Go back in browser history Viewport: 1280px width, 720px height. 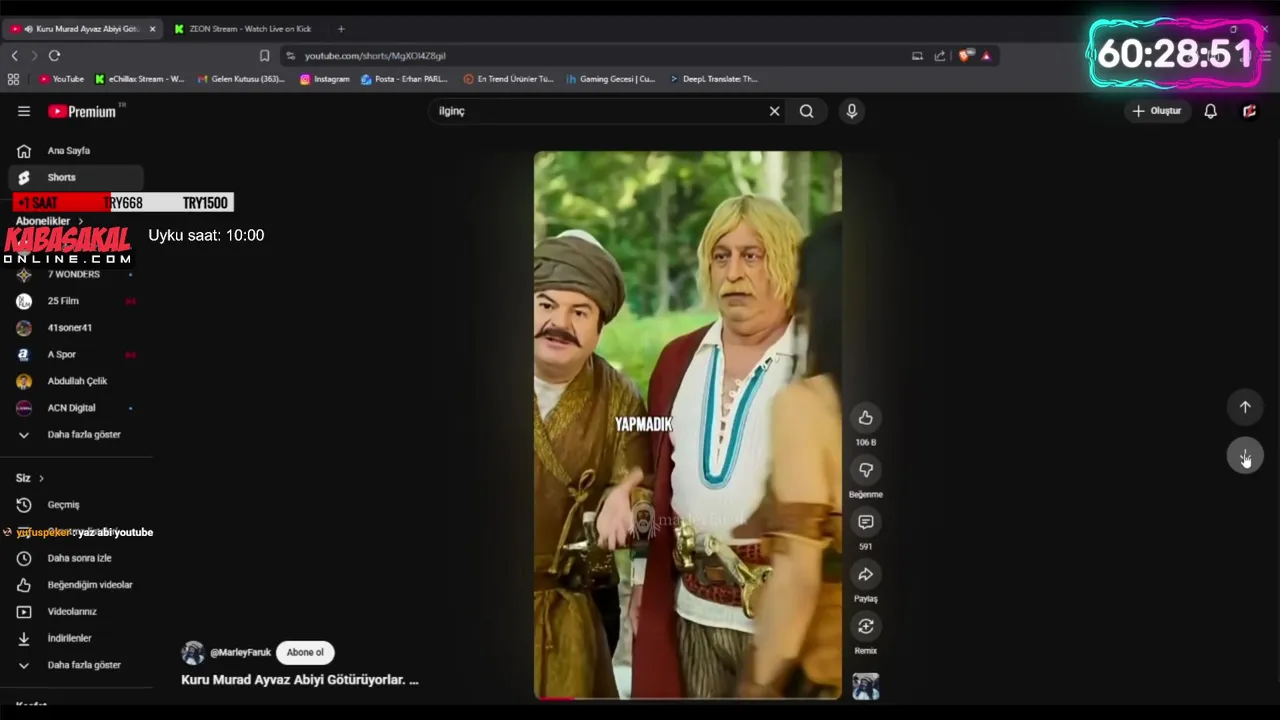[x=15, y=56]
